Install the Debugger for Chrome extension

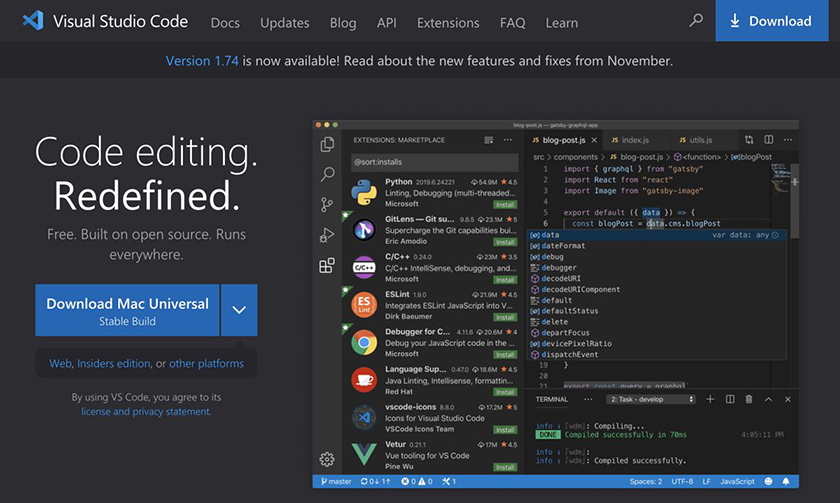click(505, 355)
